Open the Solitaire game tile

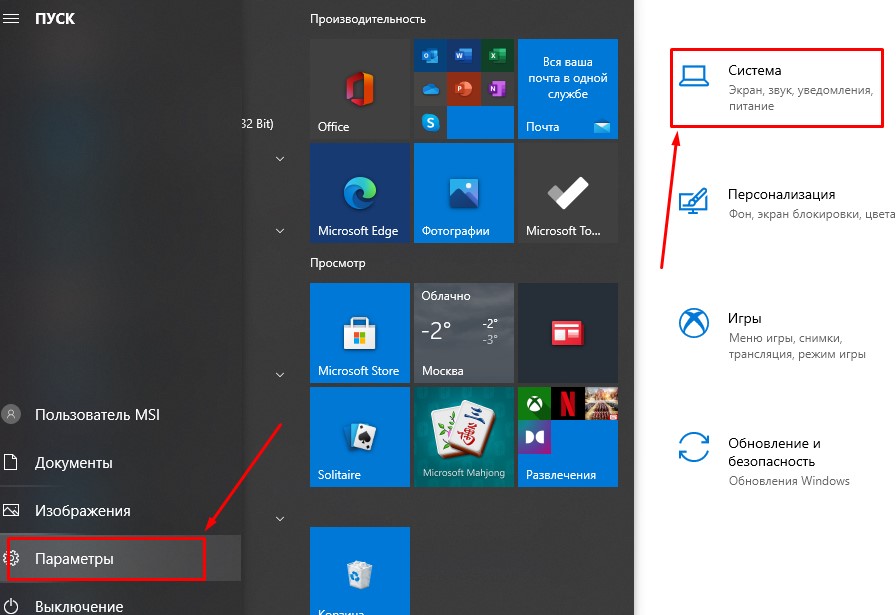(x=359, y=436)
